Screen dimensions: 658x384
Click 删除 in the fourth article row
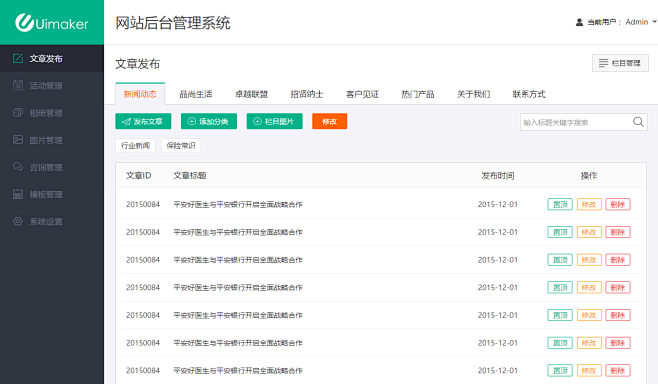point(618,287)
